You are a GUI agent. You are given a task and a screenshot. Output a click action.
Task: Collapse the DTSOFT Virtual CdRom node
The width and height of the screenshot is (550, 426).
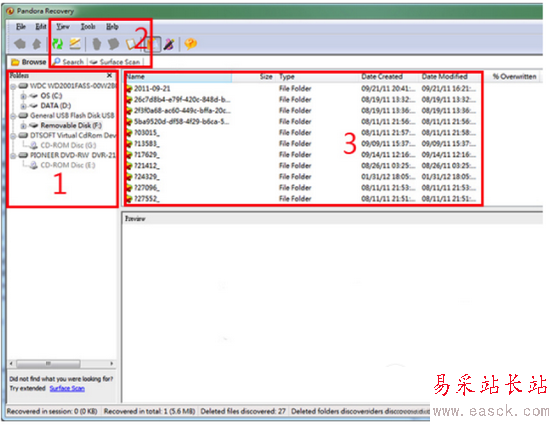[x=13, y=135]
